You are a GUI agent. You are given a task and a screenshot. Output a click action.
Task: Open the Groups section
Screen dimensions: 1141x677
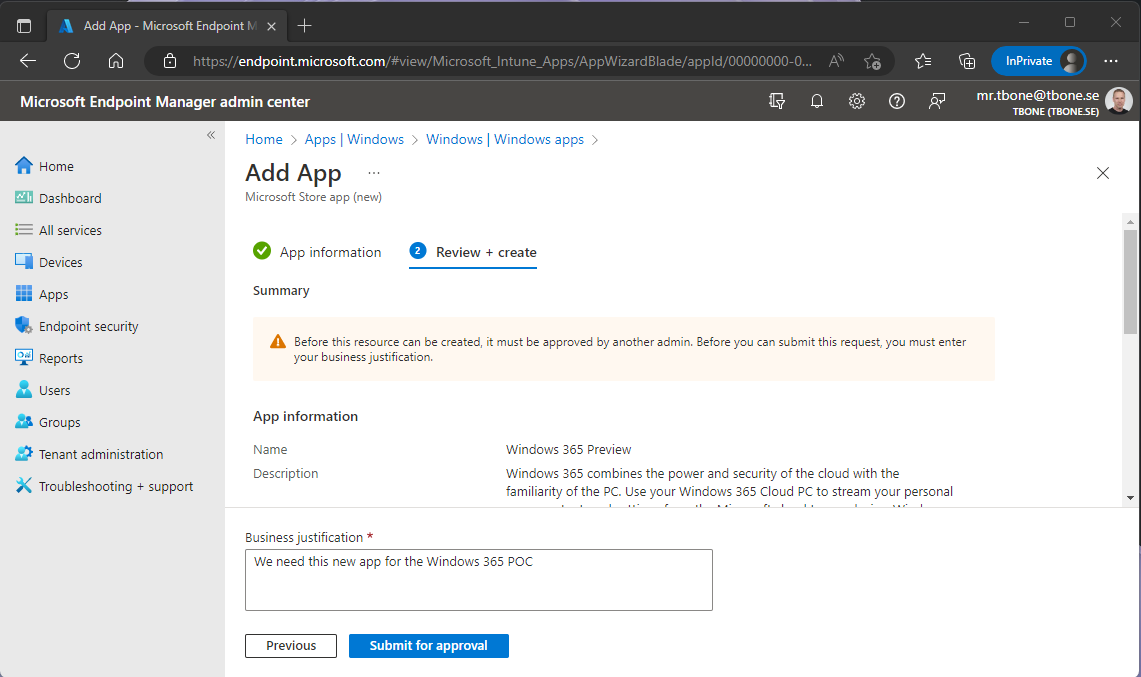click(57, 421)
